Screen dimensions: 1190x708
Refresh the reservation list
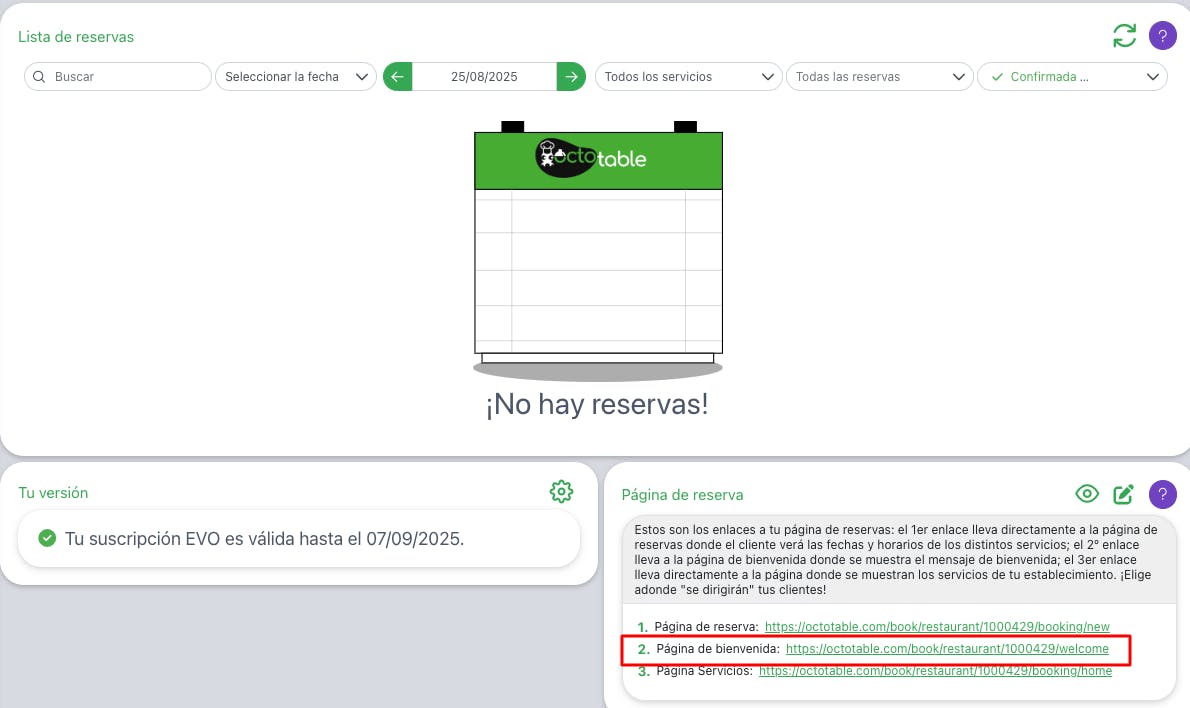click(1124, 35)
